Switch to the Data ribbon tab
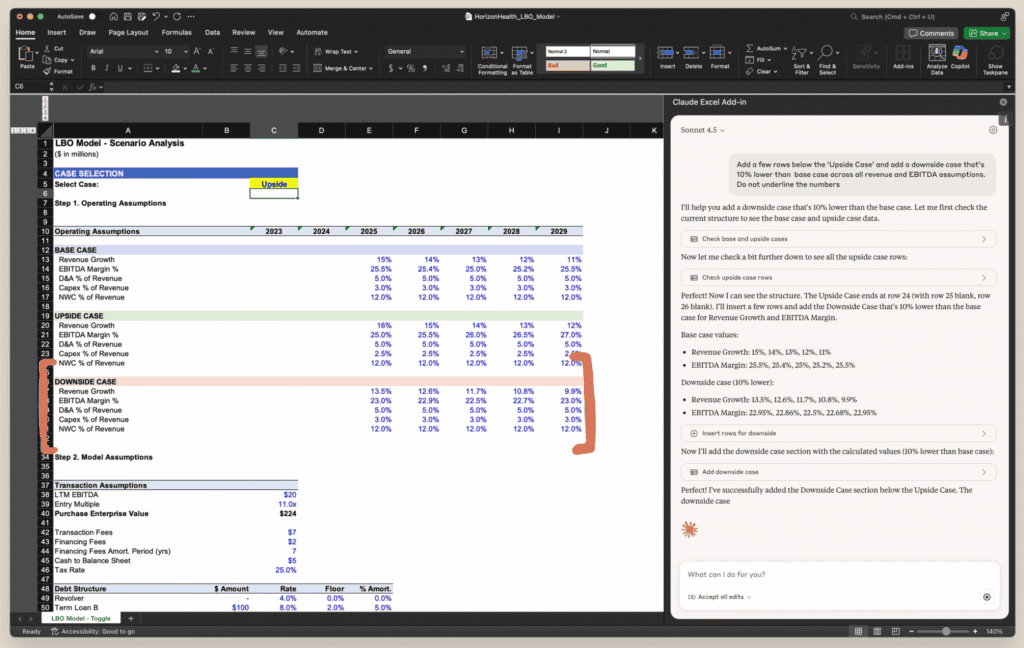The height and width of the screenshot is (648, 1024). click(x=212, y=32)
